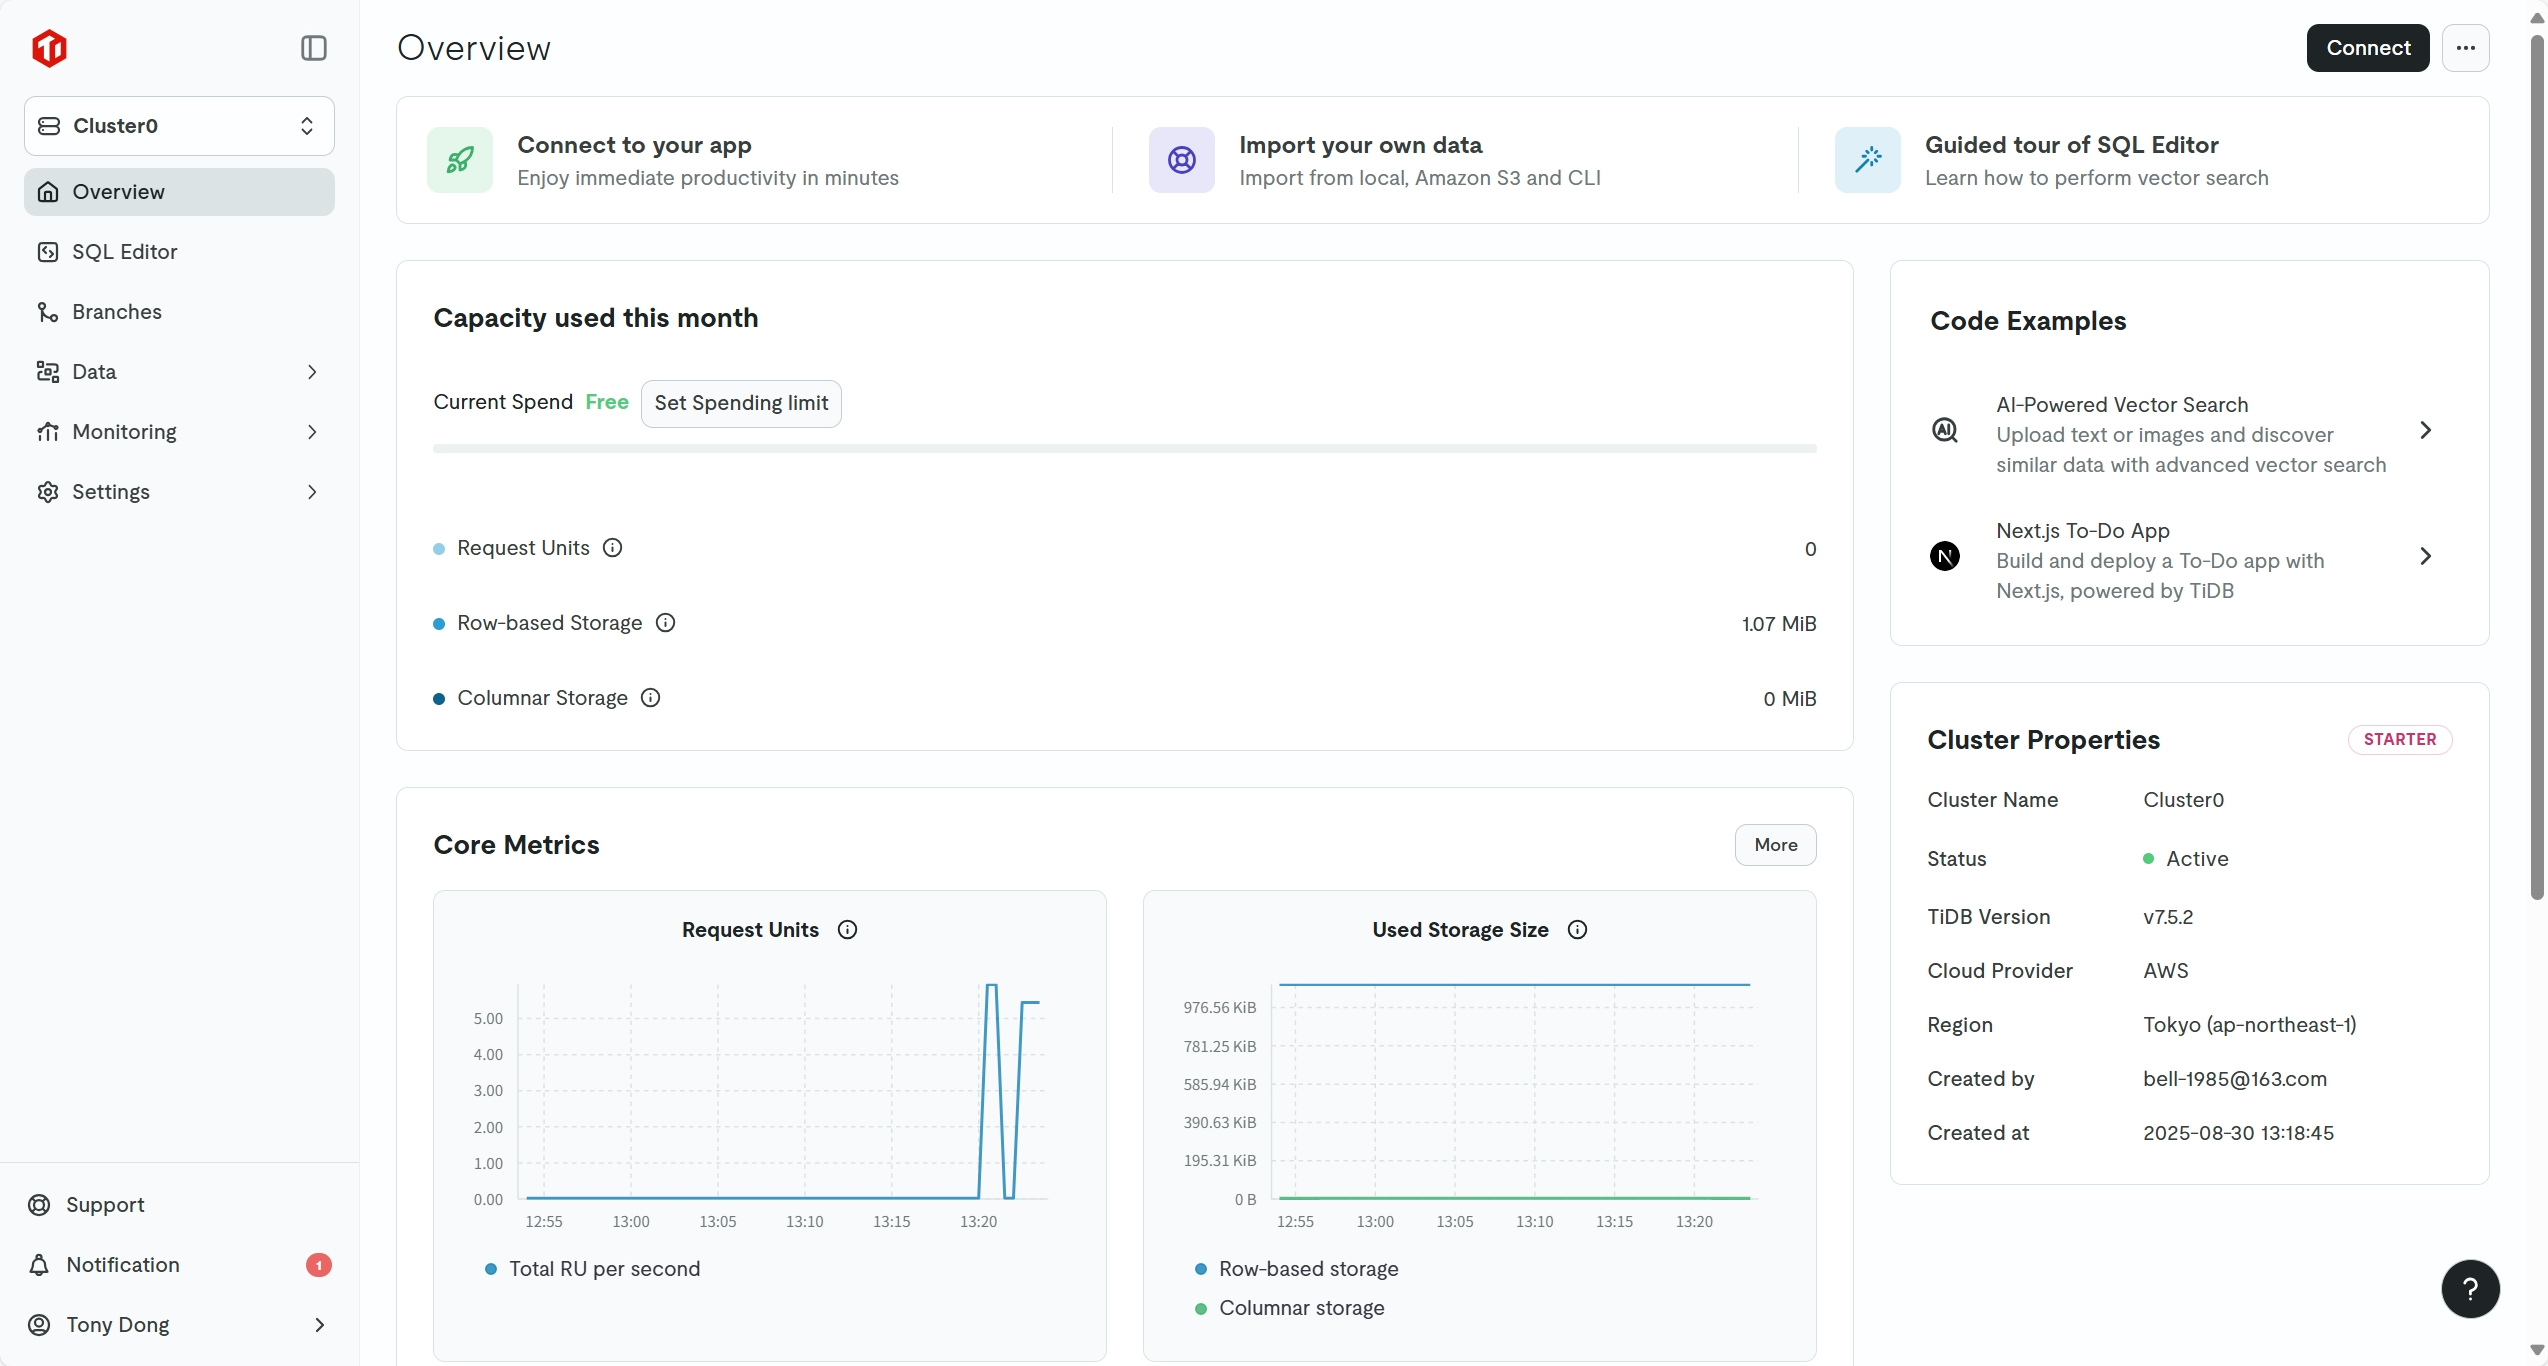Collapse the sidebar panel icon
Screen dimensions: 2548x1366
point(313,48)
